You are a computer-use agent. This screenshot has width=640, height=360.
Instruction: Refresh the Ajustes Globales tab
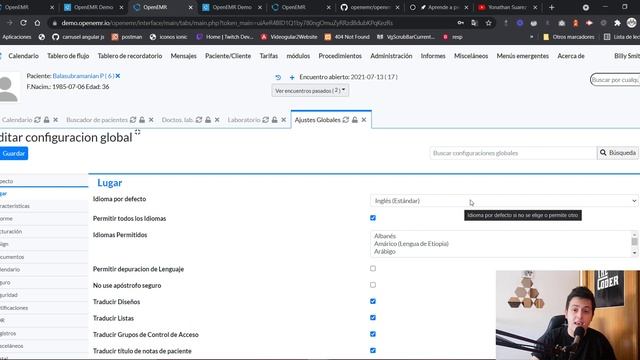tap(346, 120)
